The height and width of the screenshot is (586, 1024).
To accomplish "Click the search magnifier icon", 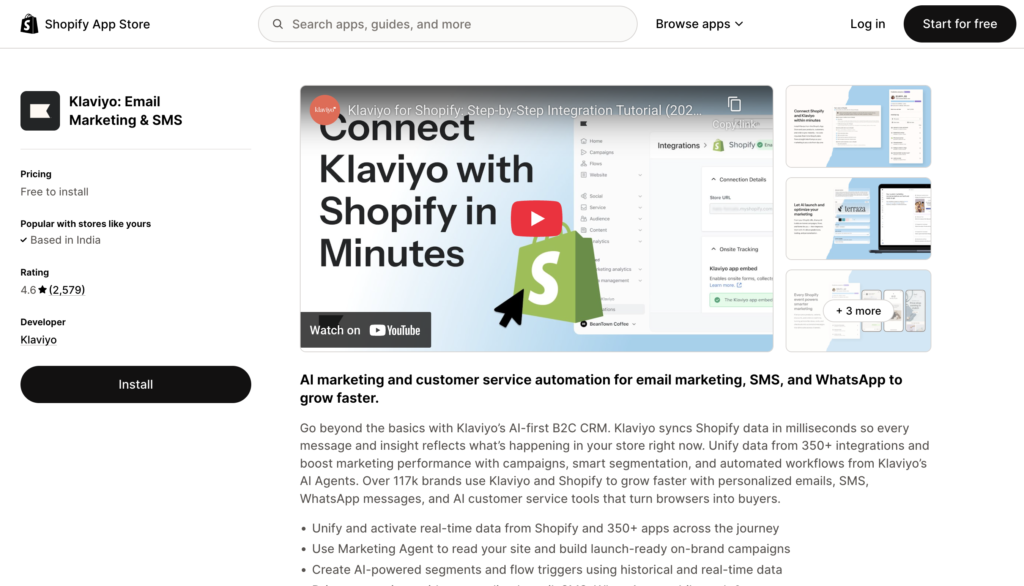I will pos(276,24).
